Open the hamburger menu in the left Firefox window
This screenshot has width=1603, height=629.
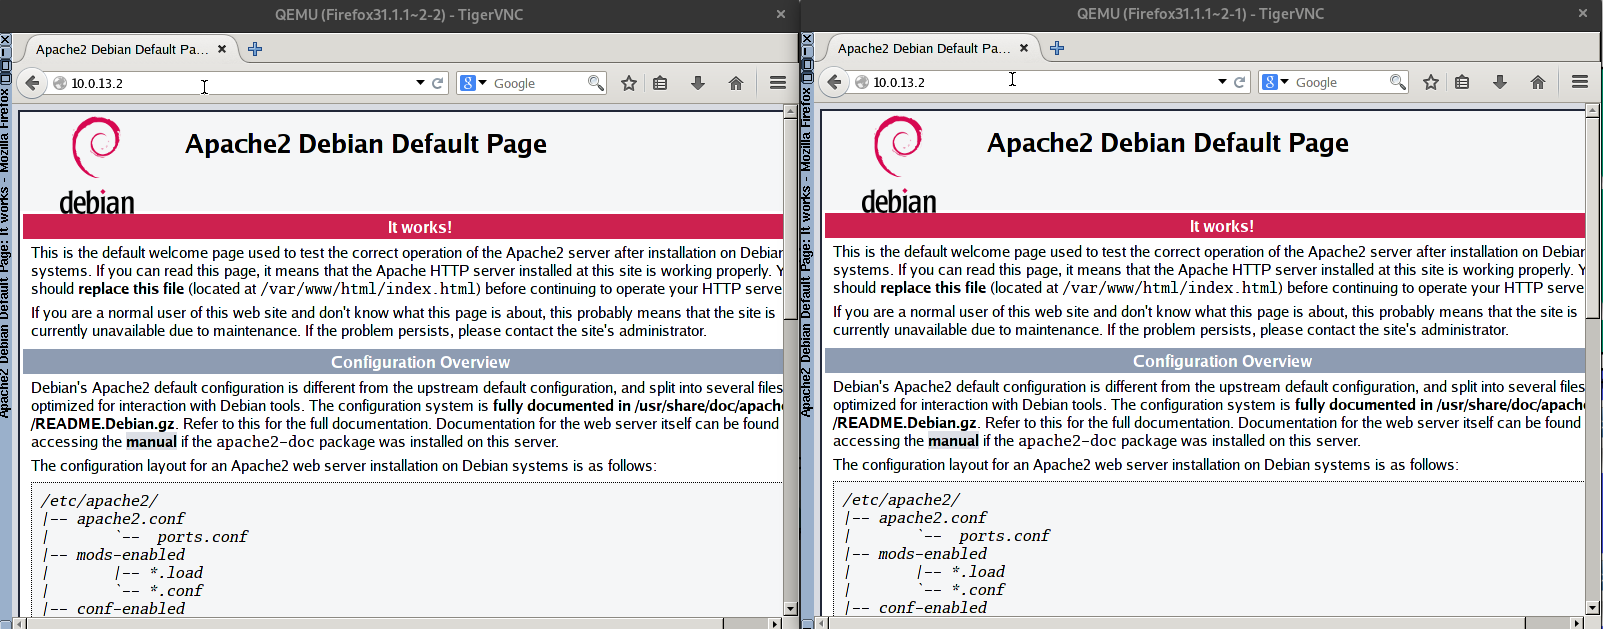pyautogui.click(x=778, y=83)
